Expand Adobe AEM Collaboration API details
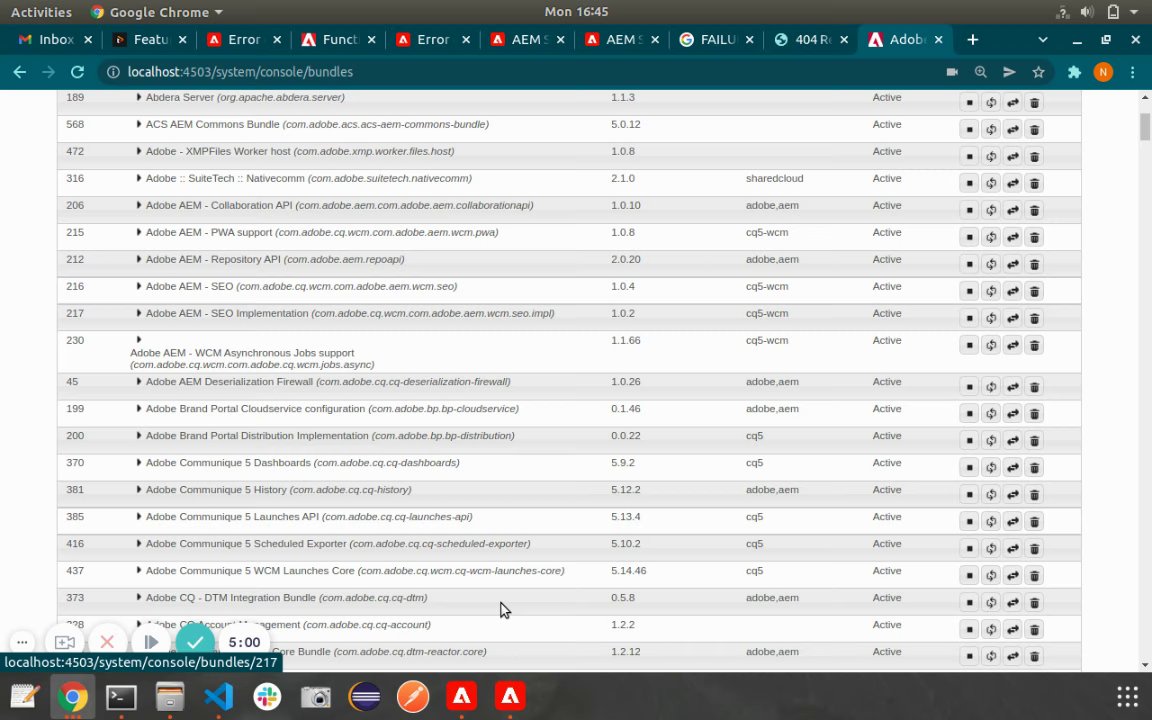1152x720 pixels. pyautogui.click(x=138, y=205)
